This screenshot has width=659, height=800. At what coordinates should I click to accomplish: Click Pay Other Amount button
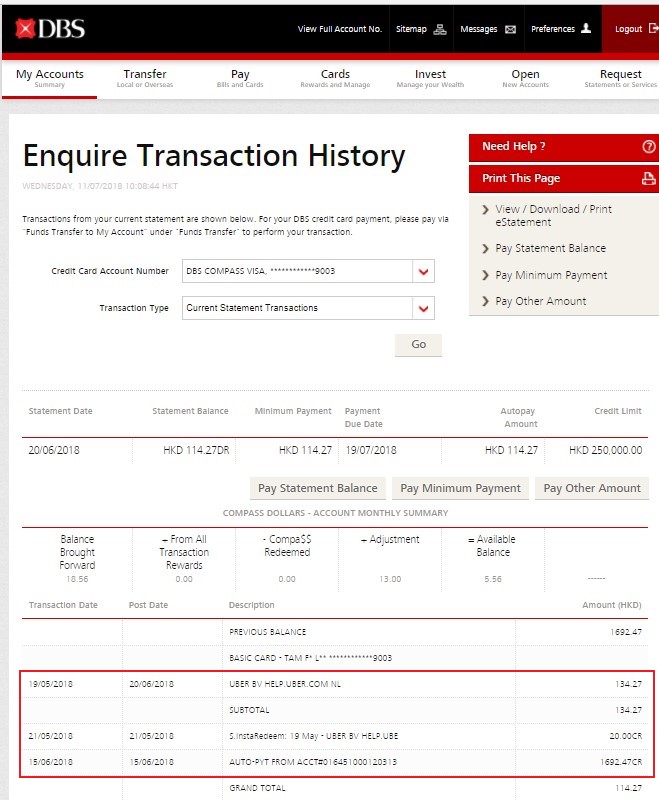(592, 488)
